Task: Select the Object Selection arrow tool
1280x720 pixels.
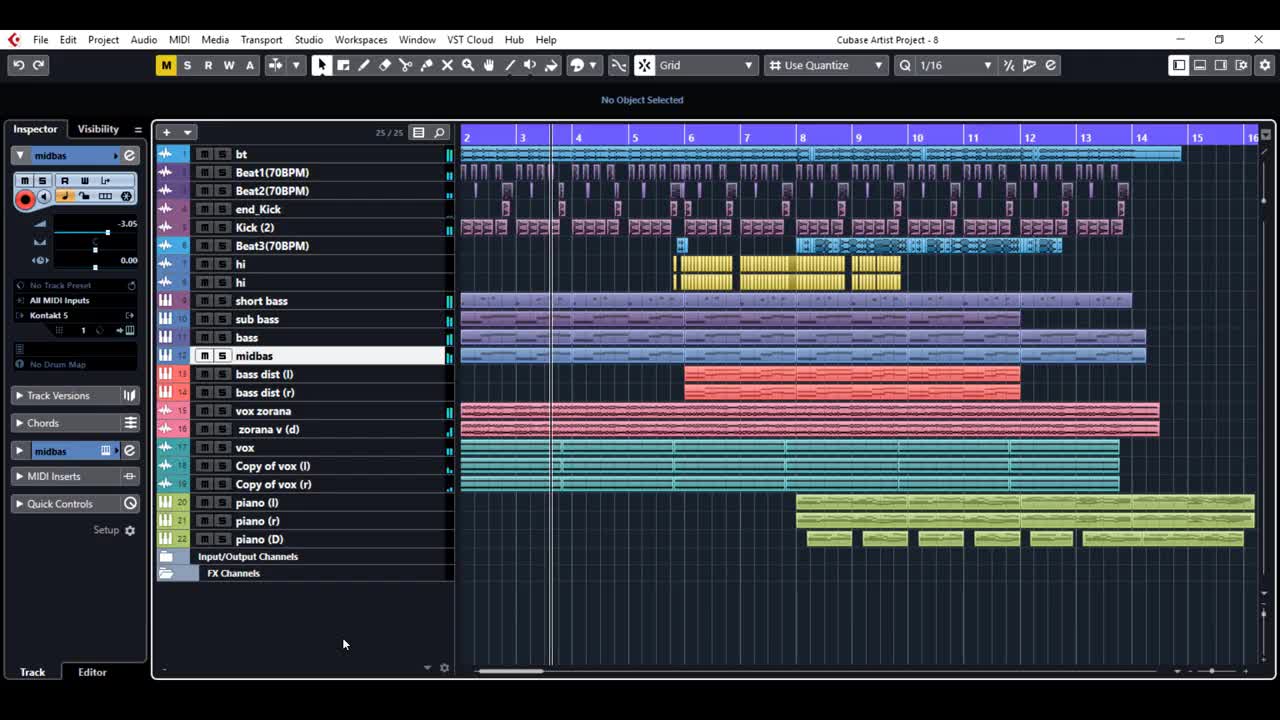Action: point(321,65)
